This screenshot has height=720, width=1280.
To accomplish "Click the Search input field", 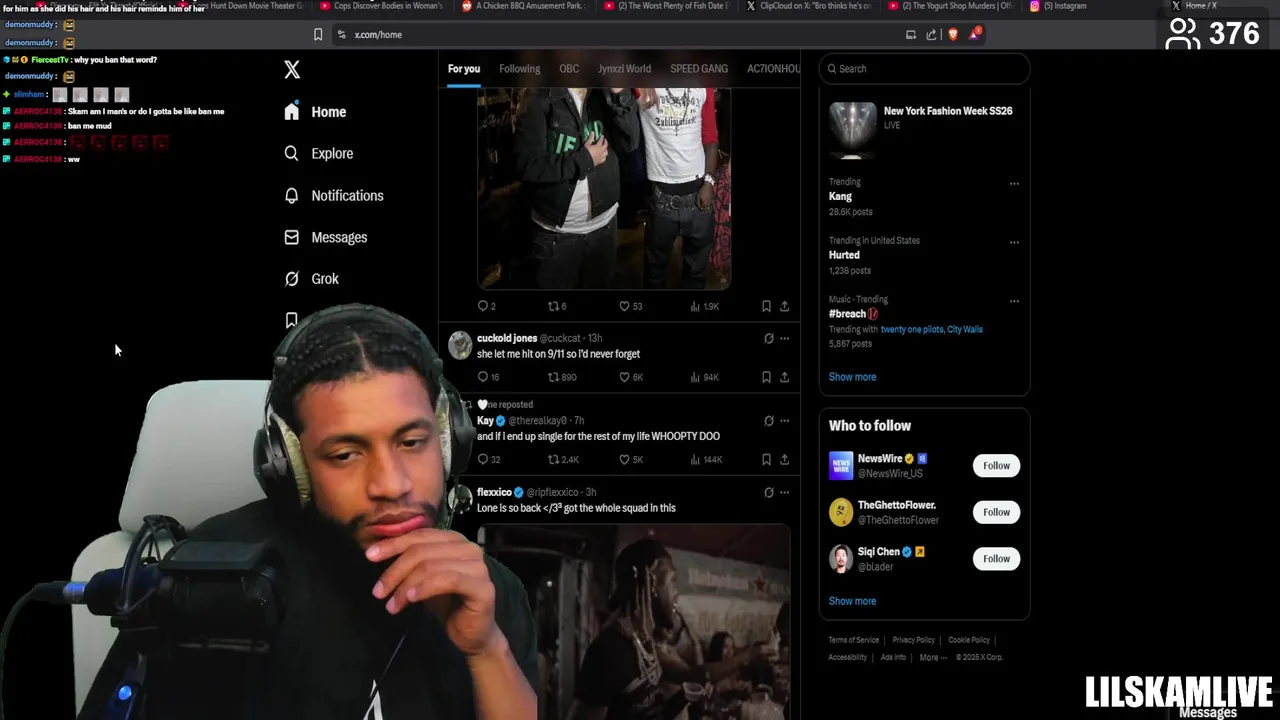I will (x=924, y=69).
